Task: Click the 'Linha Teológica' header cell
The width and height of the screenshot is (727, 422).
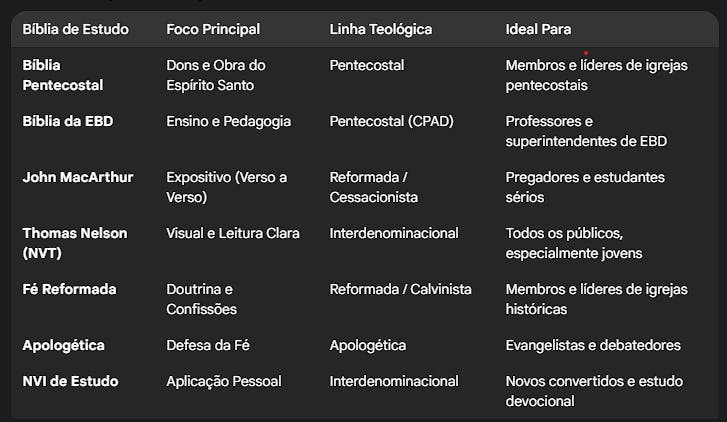Action: [381, 29]
